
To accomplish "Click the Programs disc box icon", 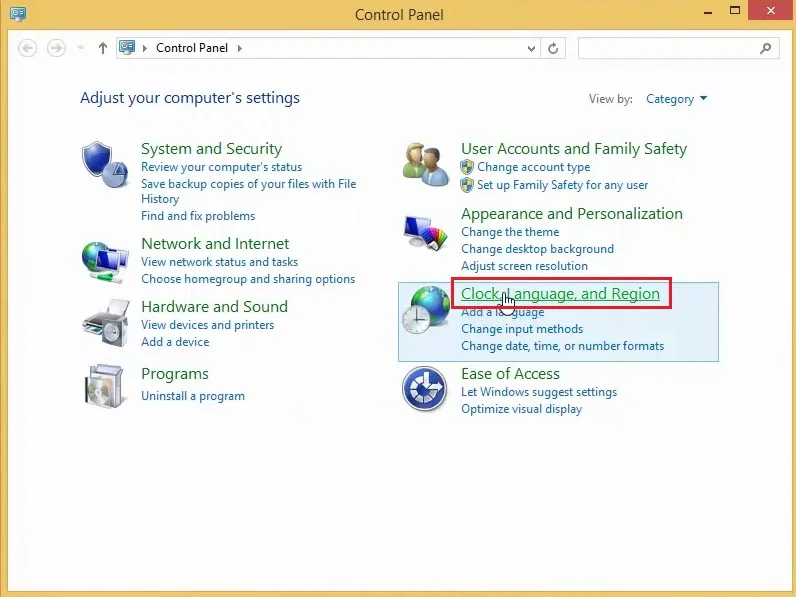I will point(105,386).
